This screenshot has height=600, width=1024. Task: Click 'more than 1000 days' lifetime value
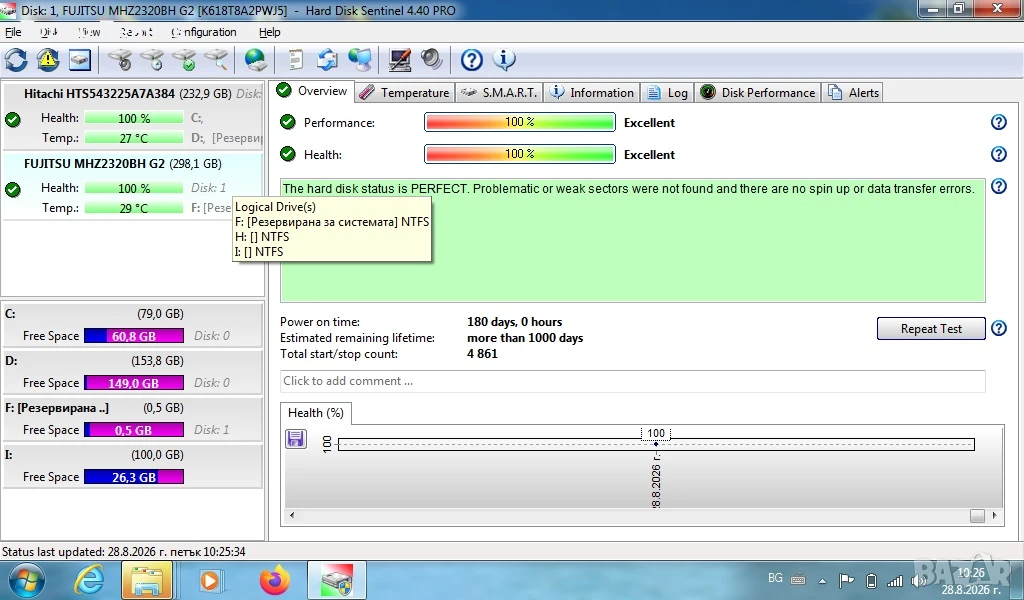[525, 338]
